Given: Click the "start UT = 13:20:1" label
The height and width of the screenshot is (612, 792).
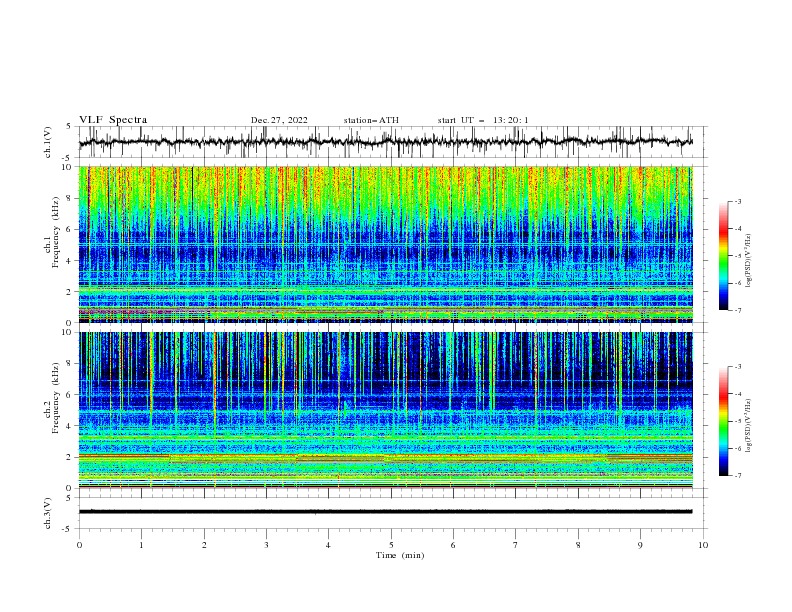Looking at the screenshot, I should [483, 120].
